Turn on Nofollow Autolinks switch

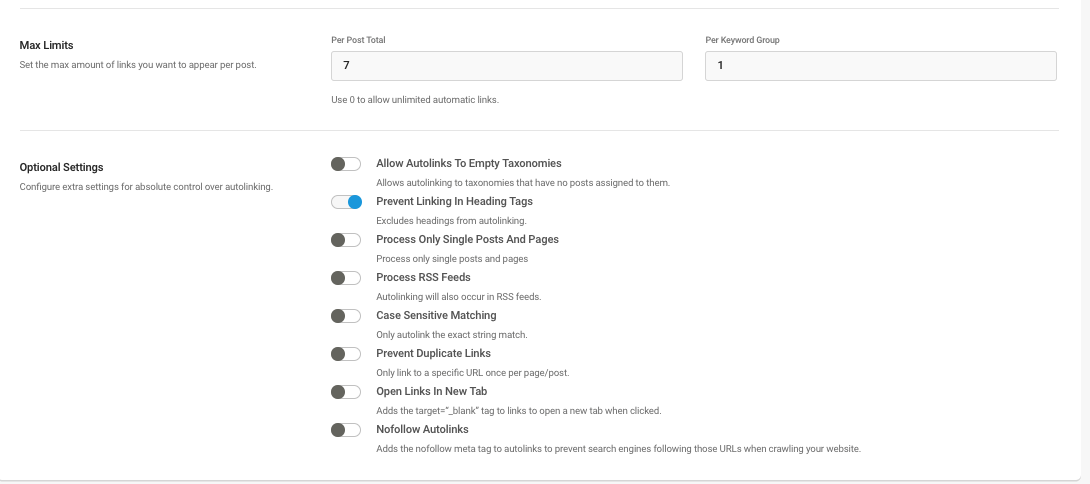[x=345, y=430]
